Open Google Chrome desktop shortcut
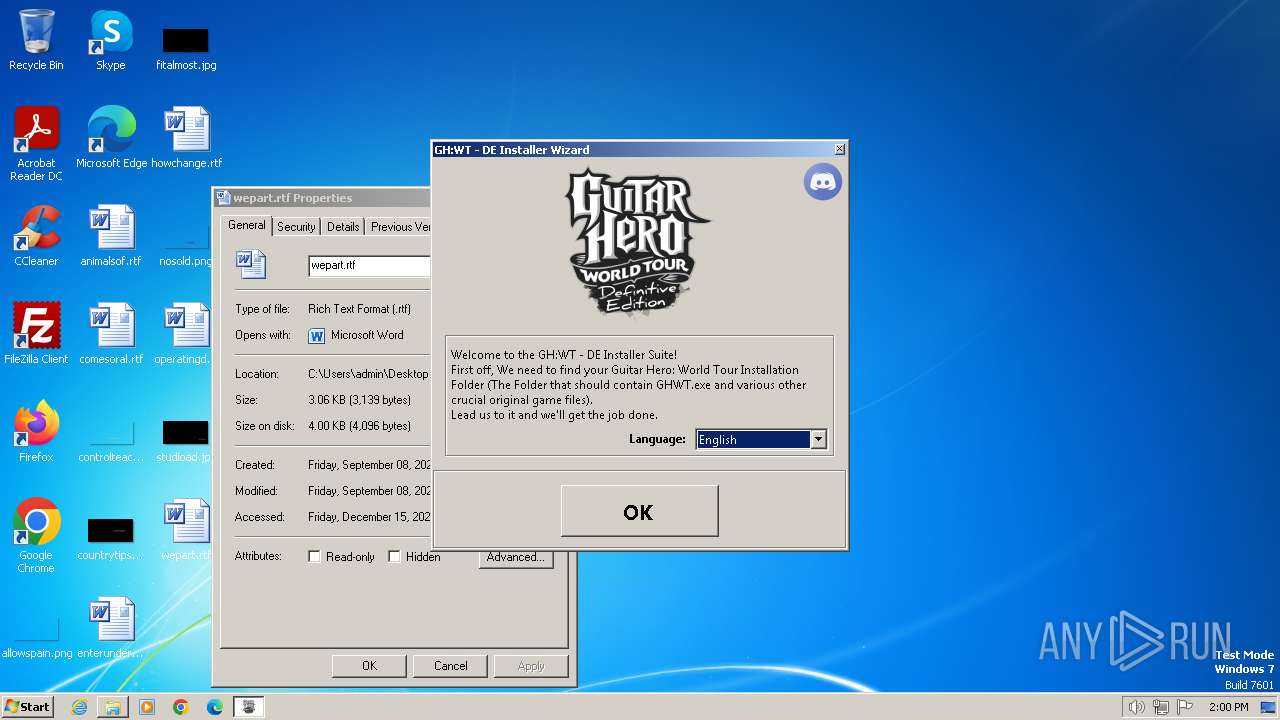 click(36, 536)
